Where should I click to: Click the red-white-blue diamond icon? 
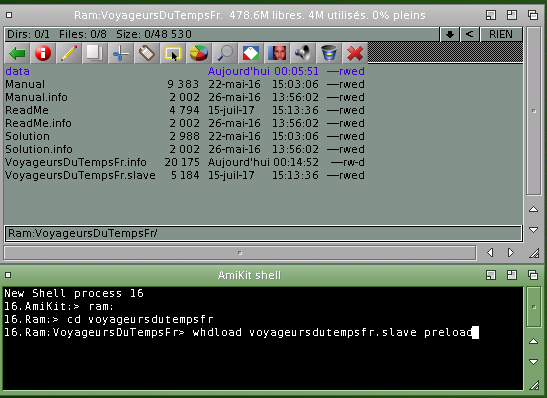pos(250,53)
